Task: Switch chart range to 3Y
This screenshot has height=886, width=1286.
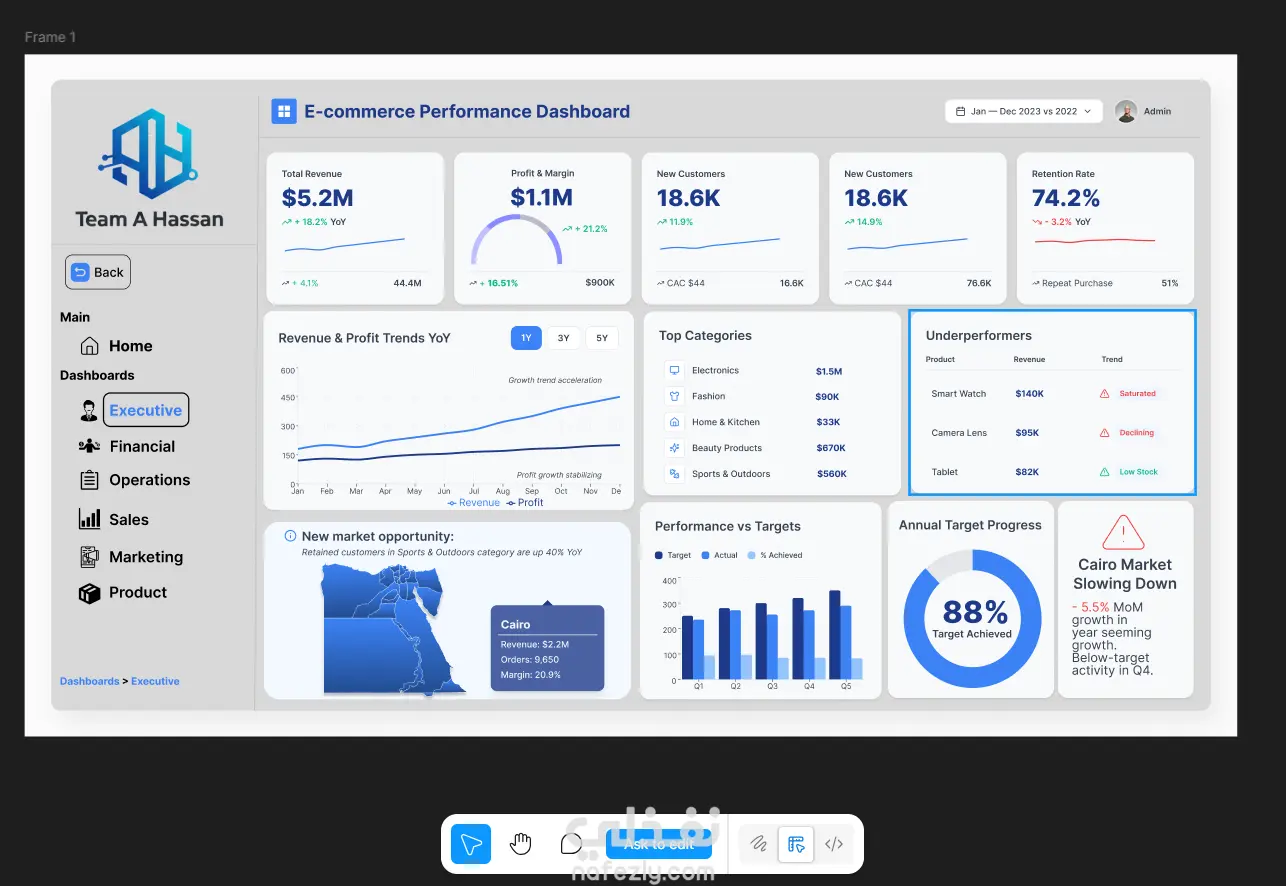Action: [x=564, y=338]
